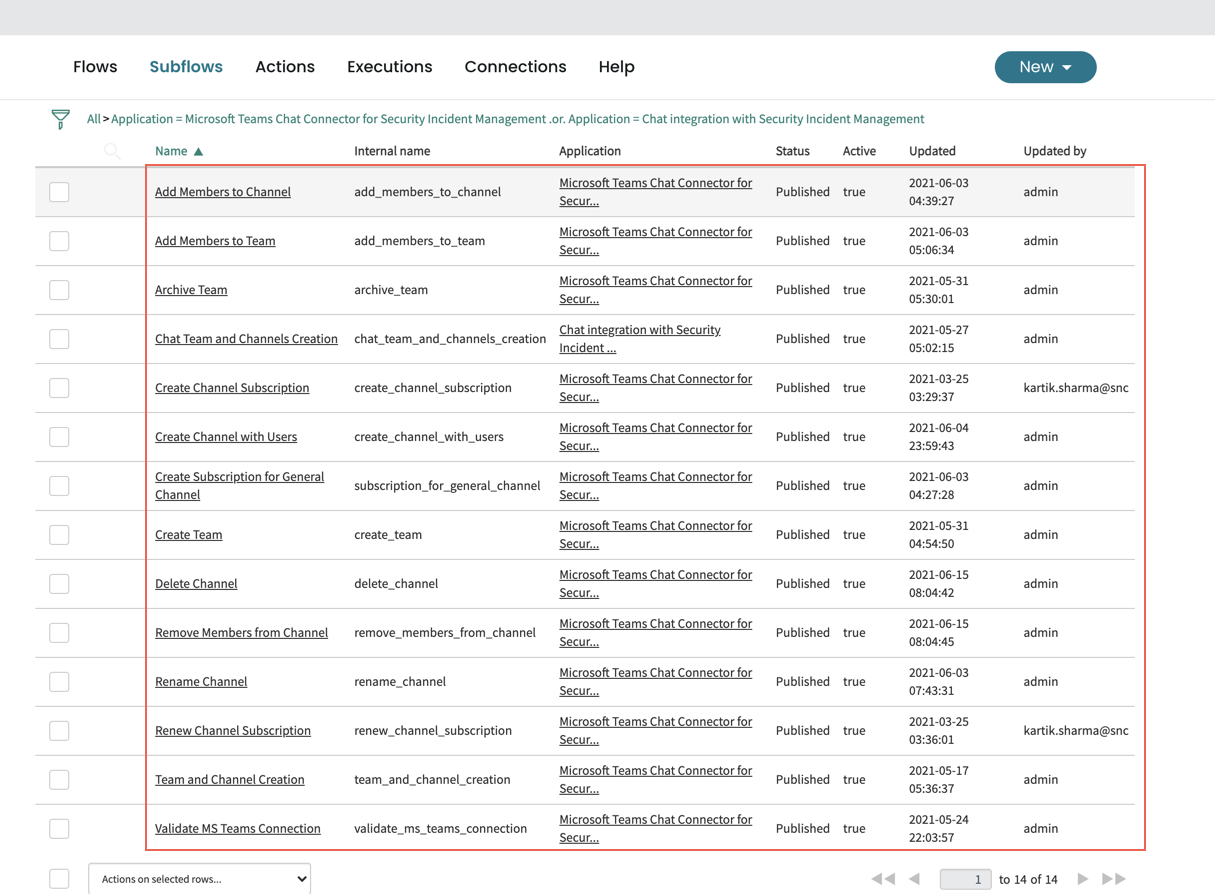The height and width of the screenshot is (894, 1215).
Task: Open the Team and Channel Creation subflow
Action: pos(230,780)
